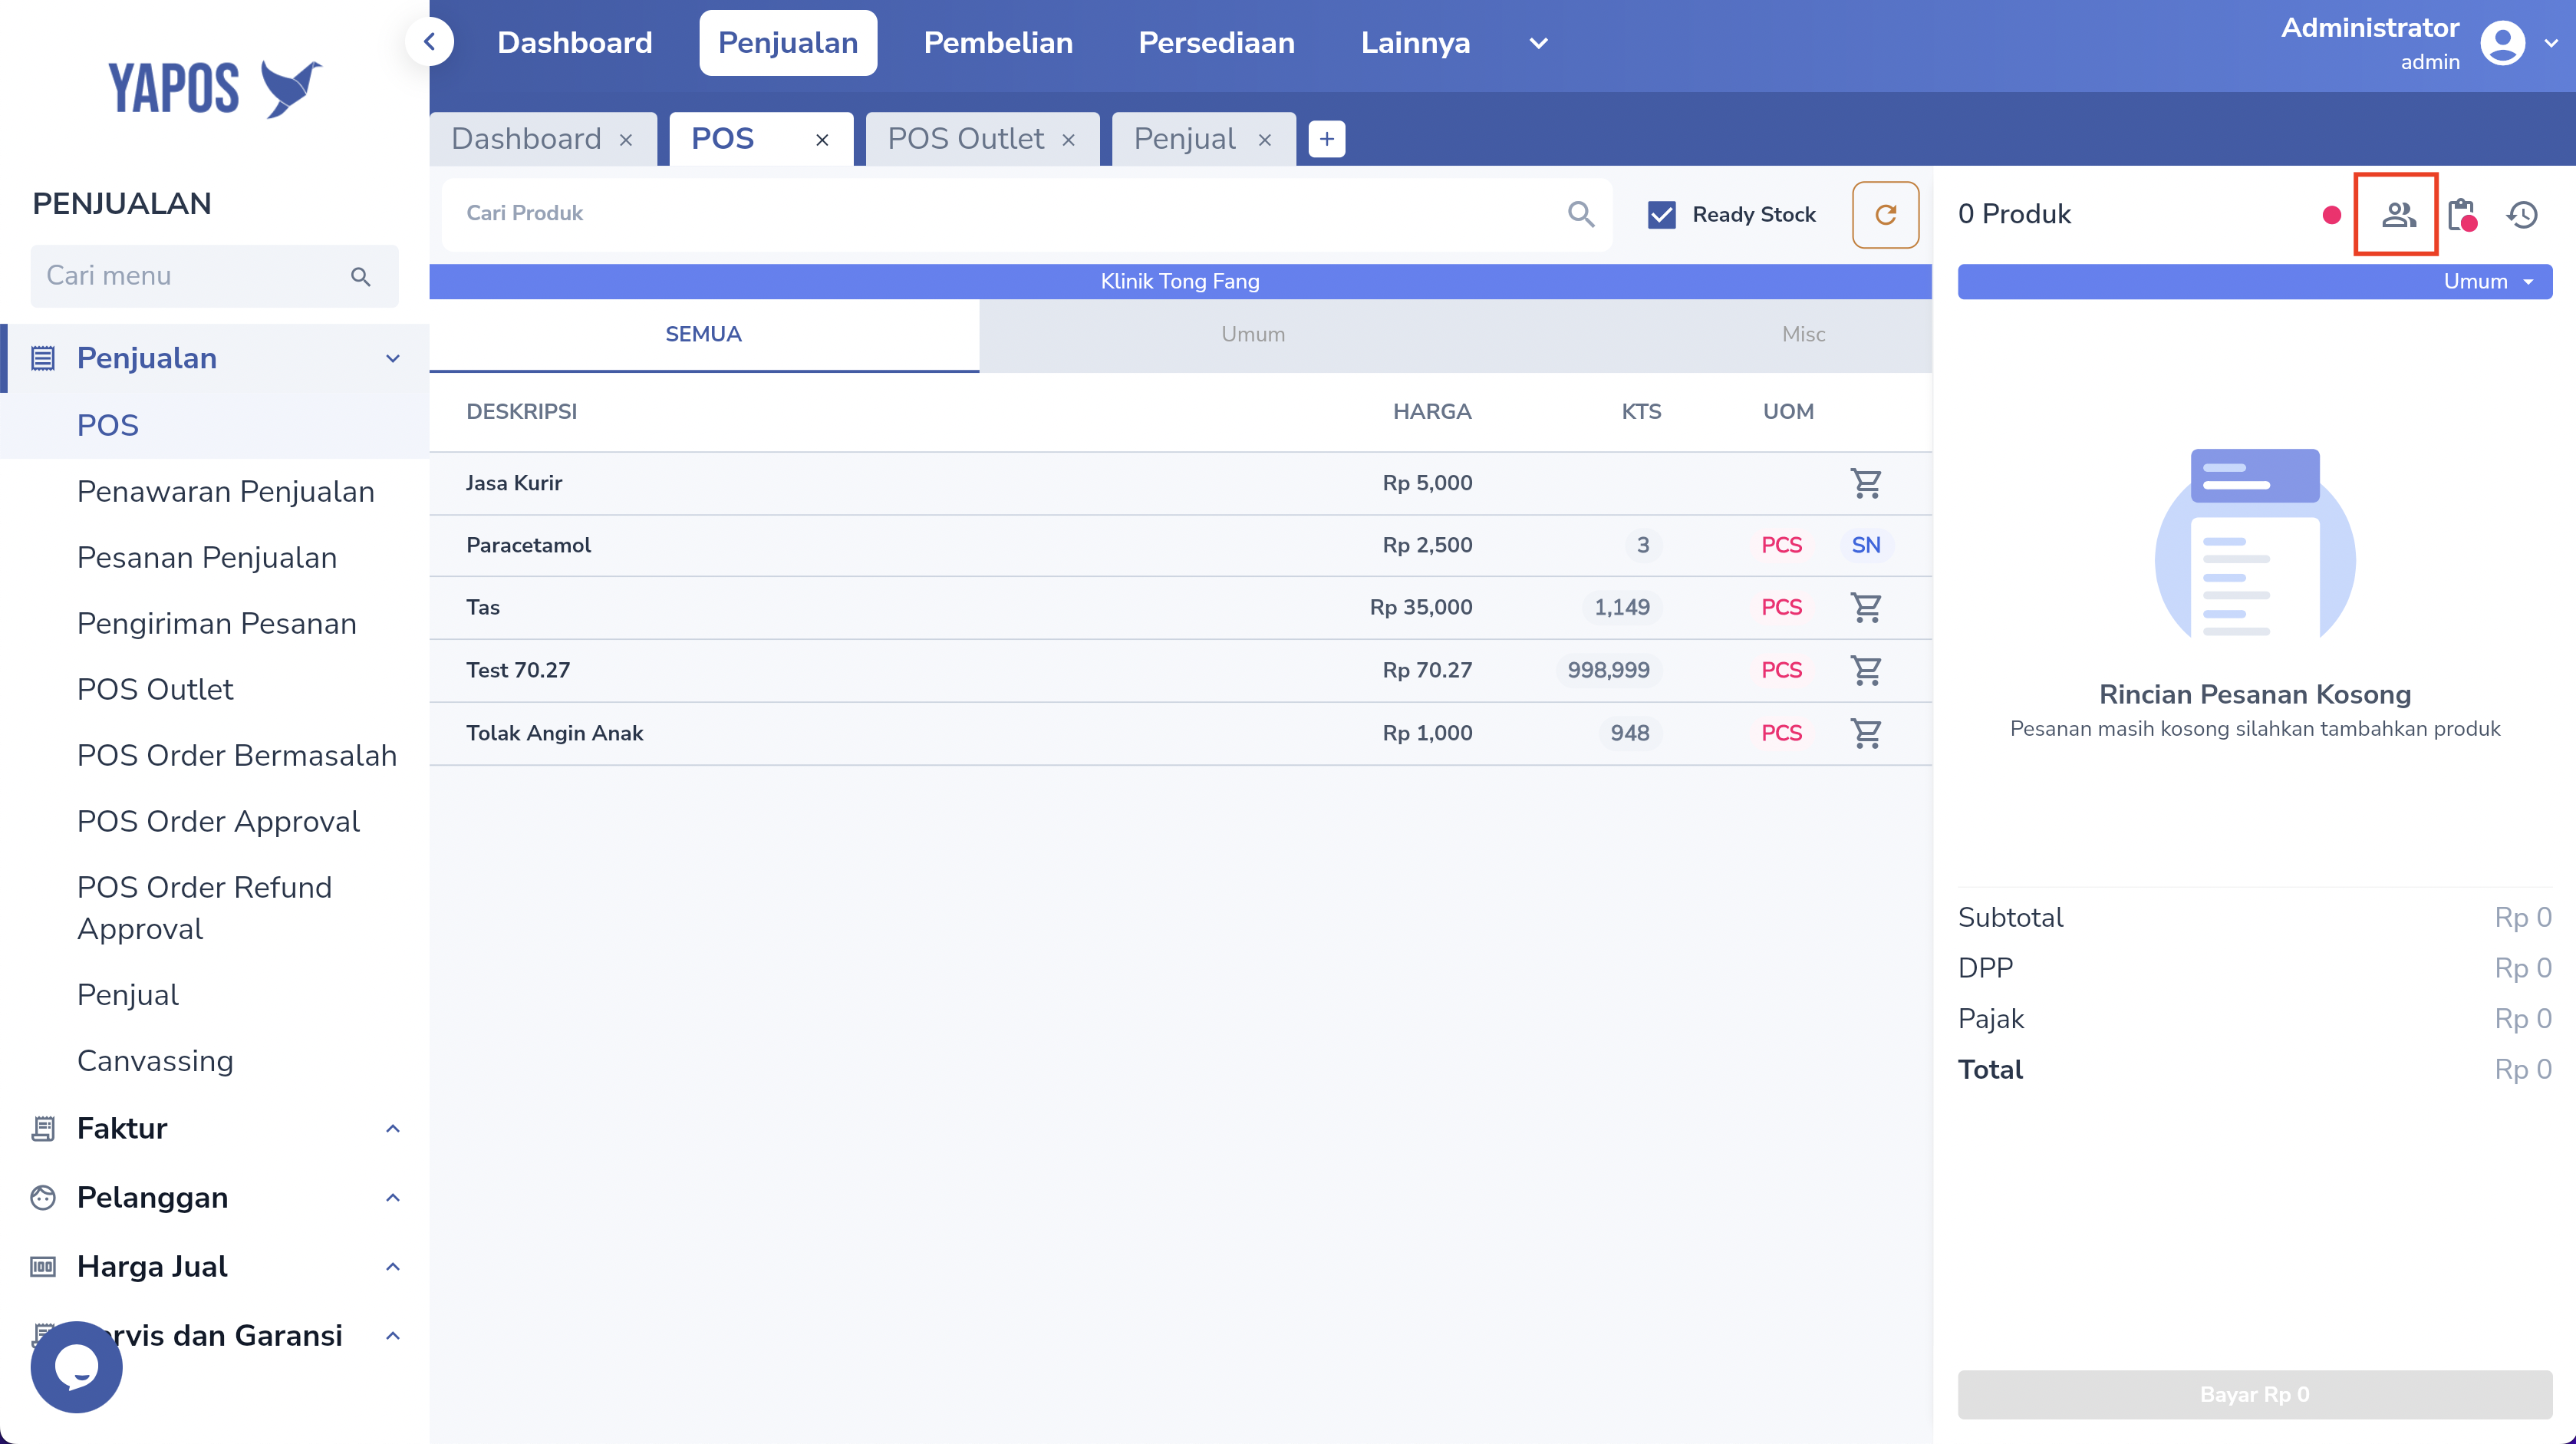Add a new tab with plus button
2576x1444 pixels.
1326,139
